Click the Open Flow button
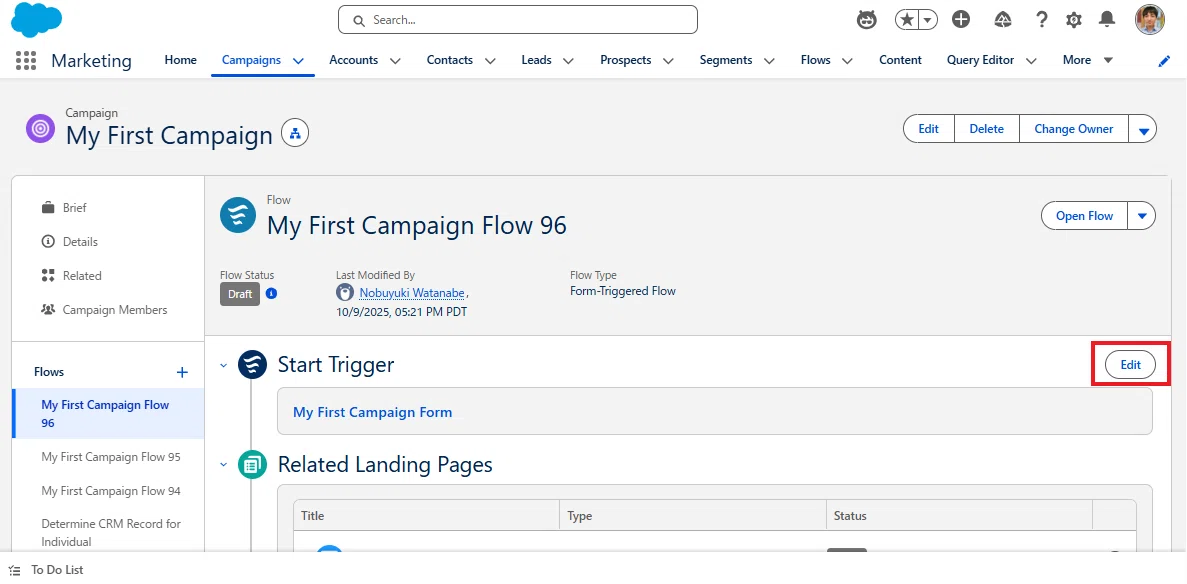The image size is (1187, 584). click(x=1084, y=216)
